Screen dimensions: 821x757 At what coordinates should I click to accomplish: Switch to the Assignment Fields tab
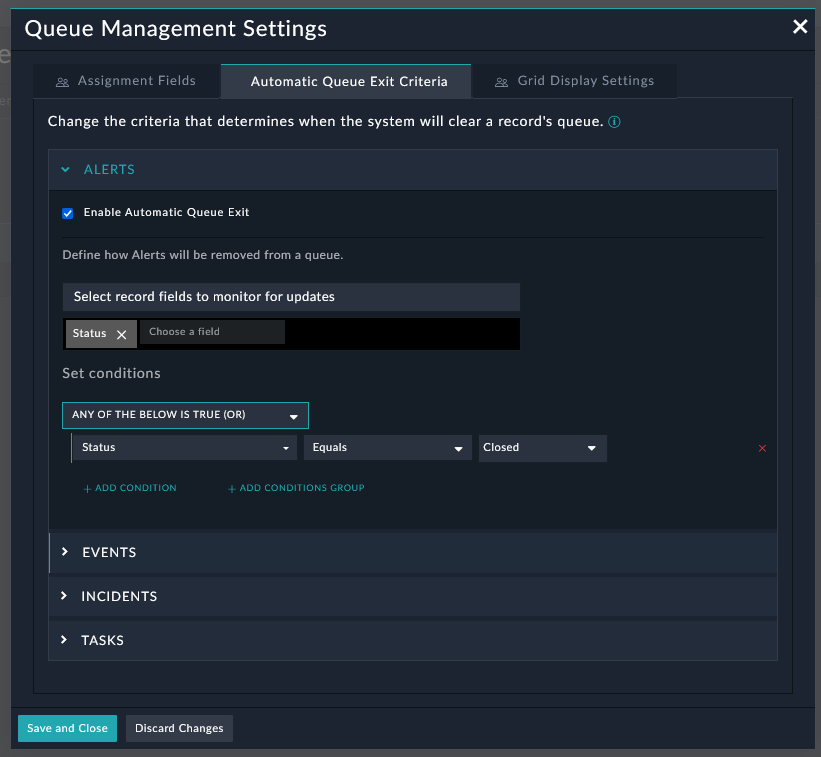click(x=126, y=81)
